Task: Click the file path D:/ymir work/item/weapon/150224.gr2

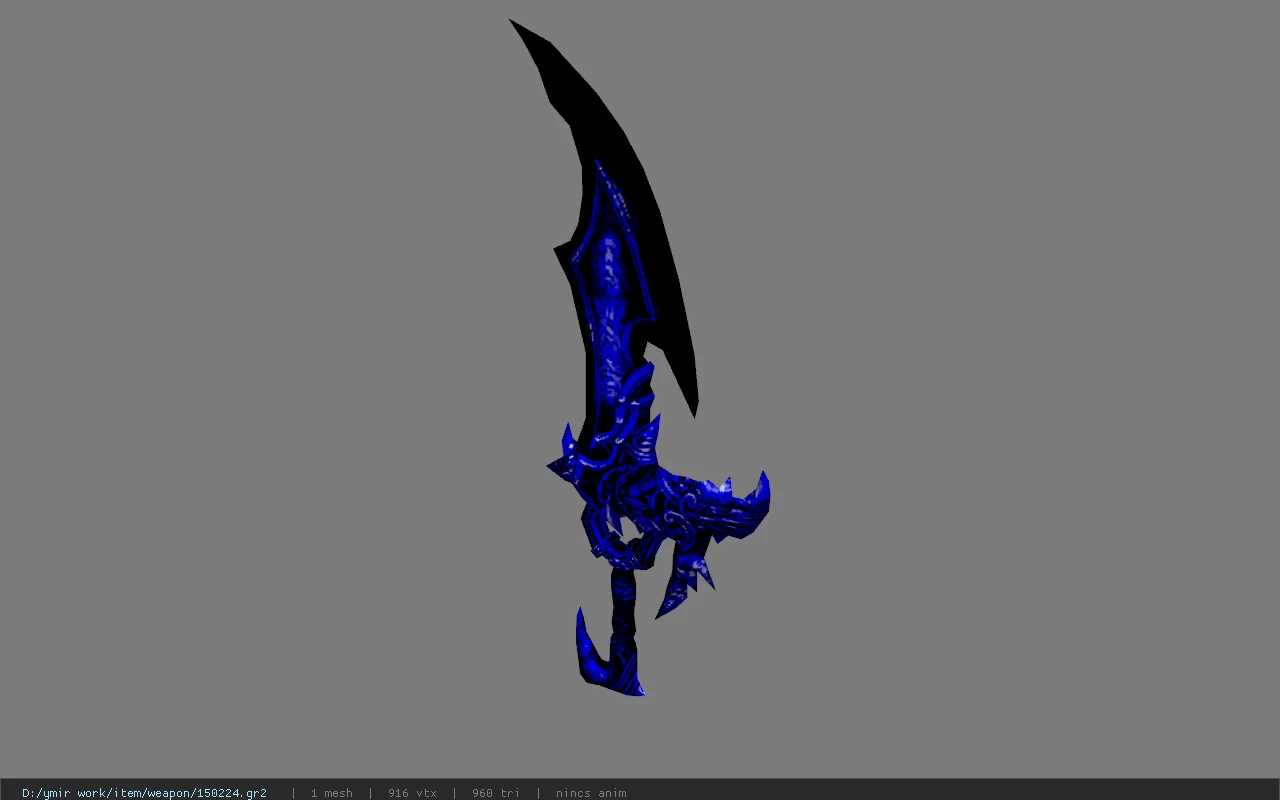Action: coord(144,793)
